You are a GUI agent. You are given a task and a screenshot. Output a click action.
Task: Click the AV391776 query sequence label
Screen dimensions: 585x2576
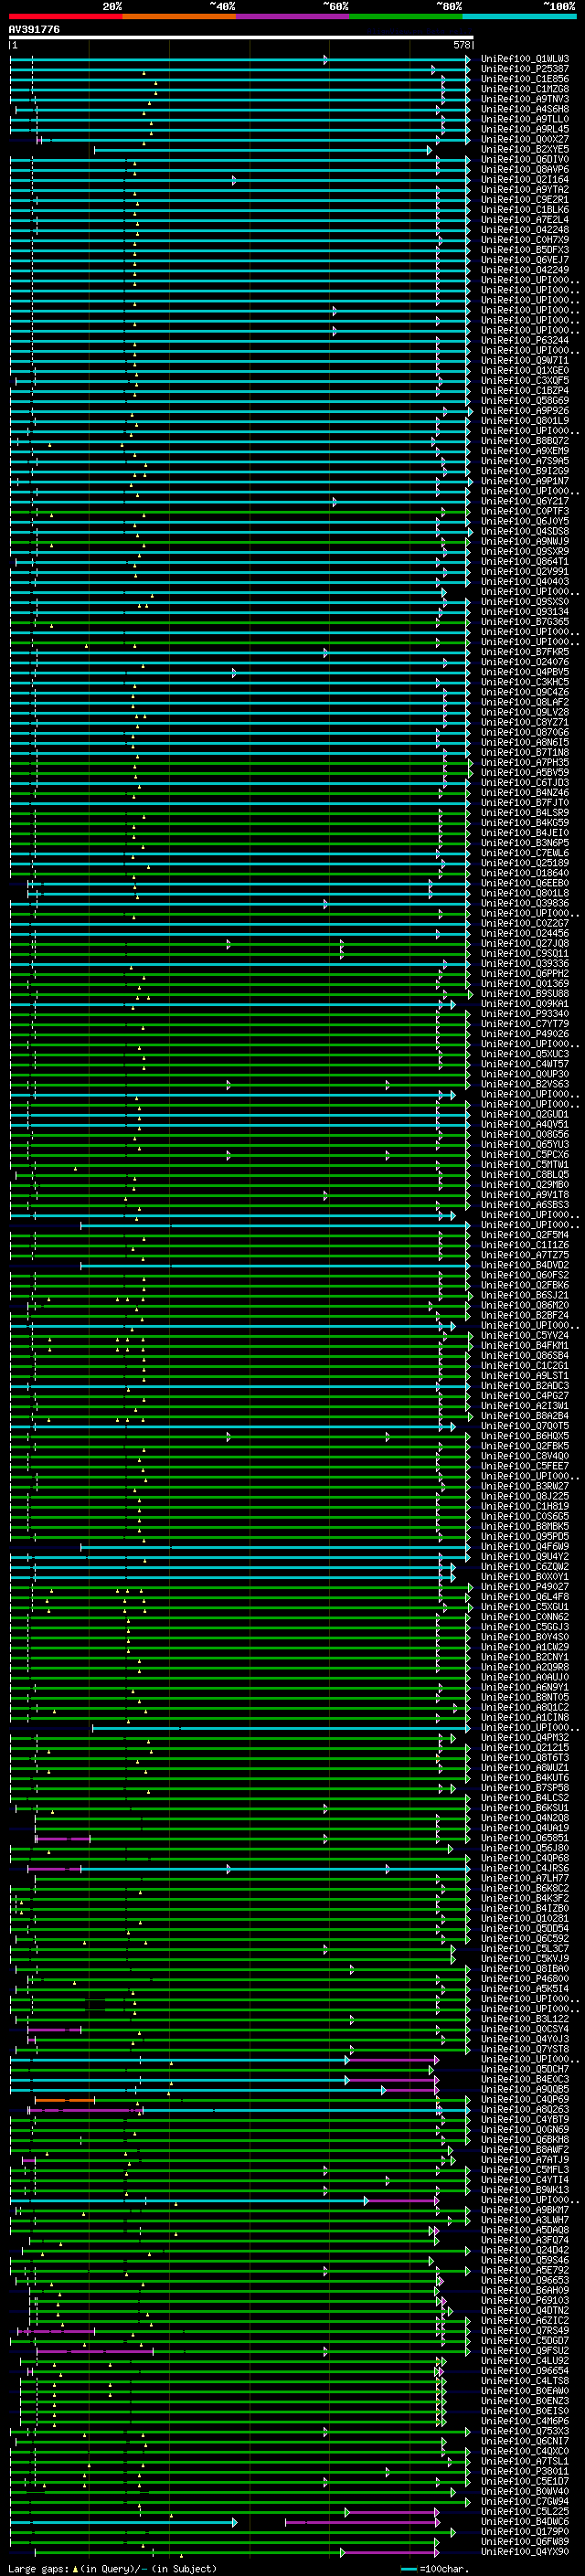point(34,30)
